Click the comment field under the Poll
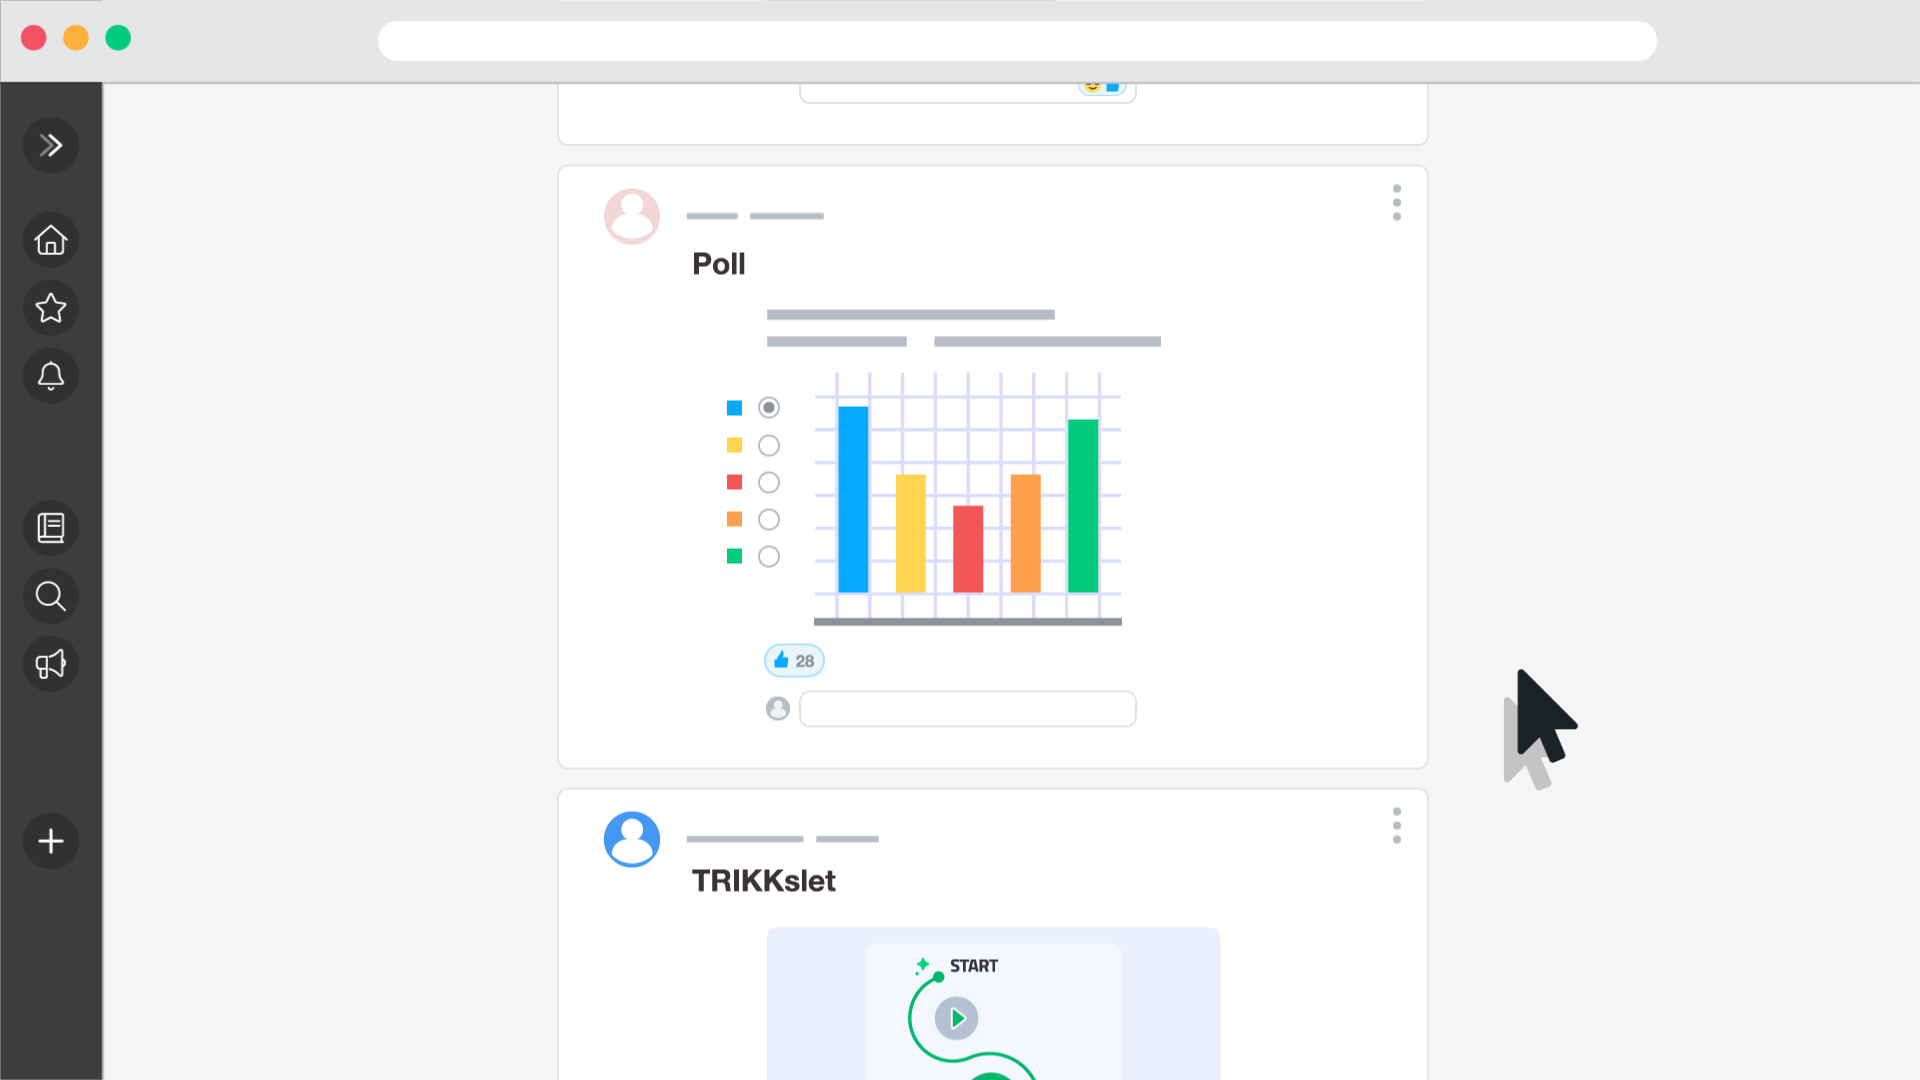This screenshot has height=1080, width=1920. click(x=968, y=709)
